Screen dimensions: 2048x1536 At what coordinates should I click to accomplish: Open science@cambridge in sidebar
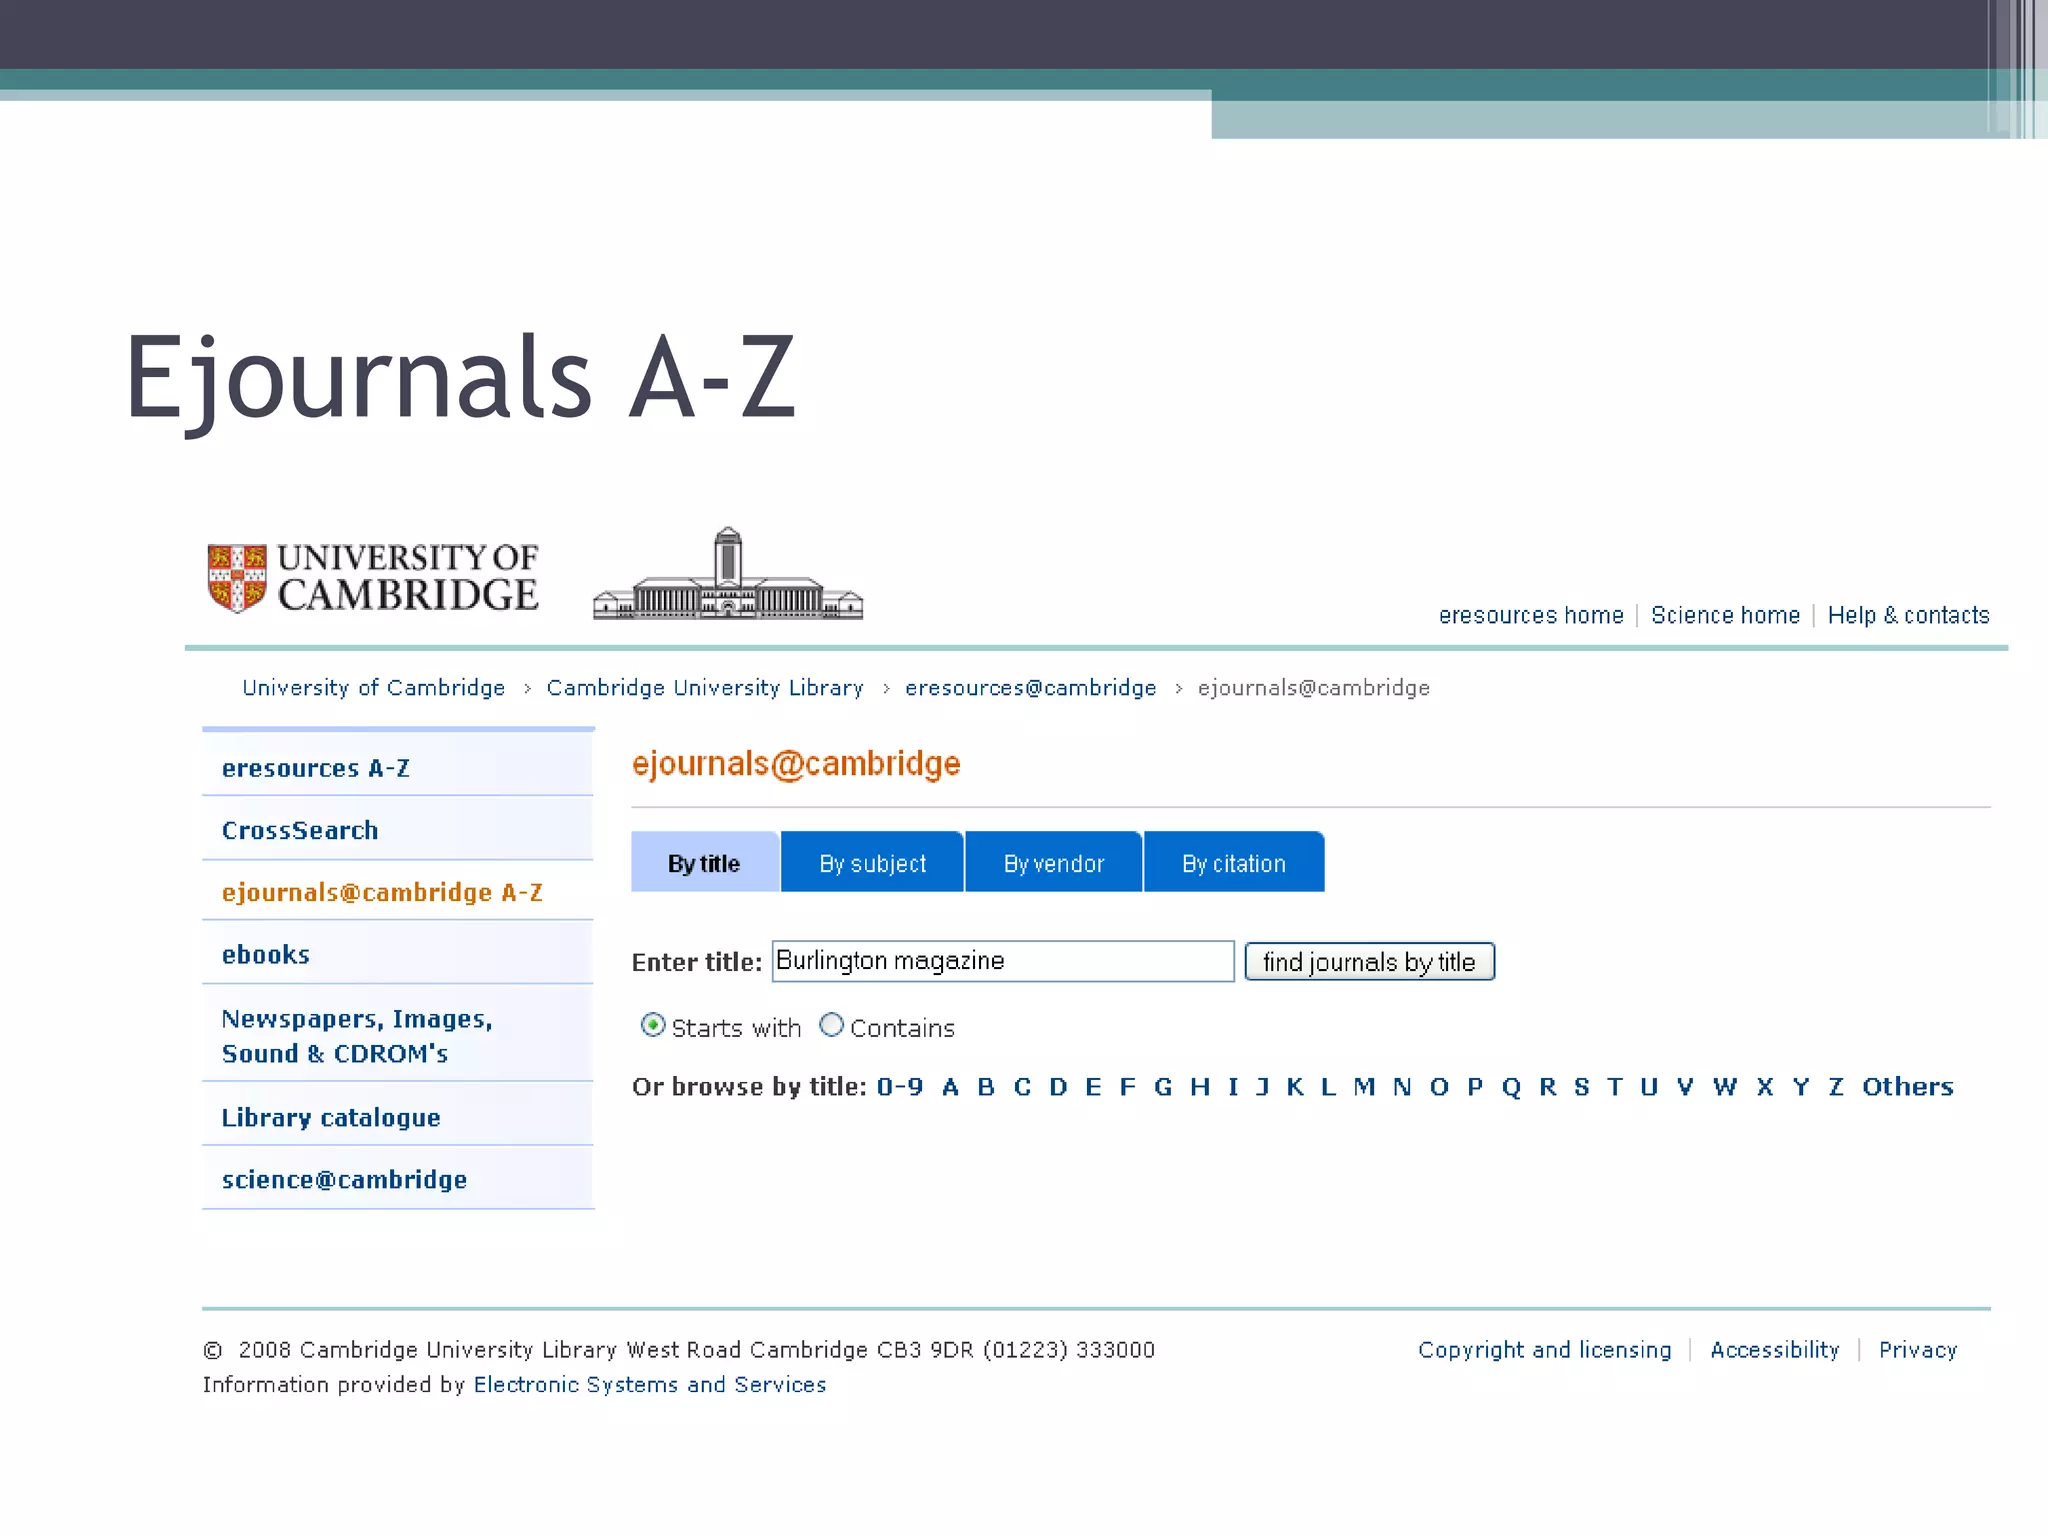click(x=398, y=1179)
